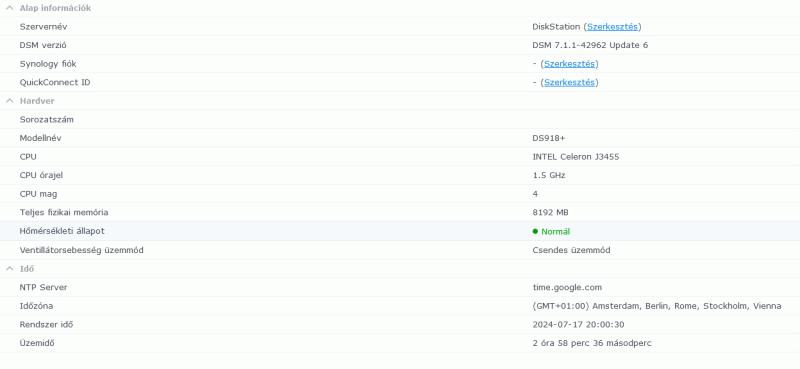Screen dimensions: 800x369
Task: Click the green Normál status dot
Action: click(535, 232)
